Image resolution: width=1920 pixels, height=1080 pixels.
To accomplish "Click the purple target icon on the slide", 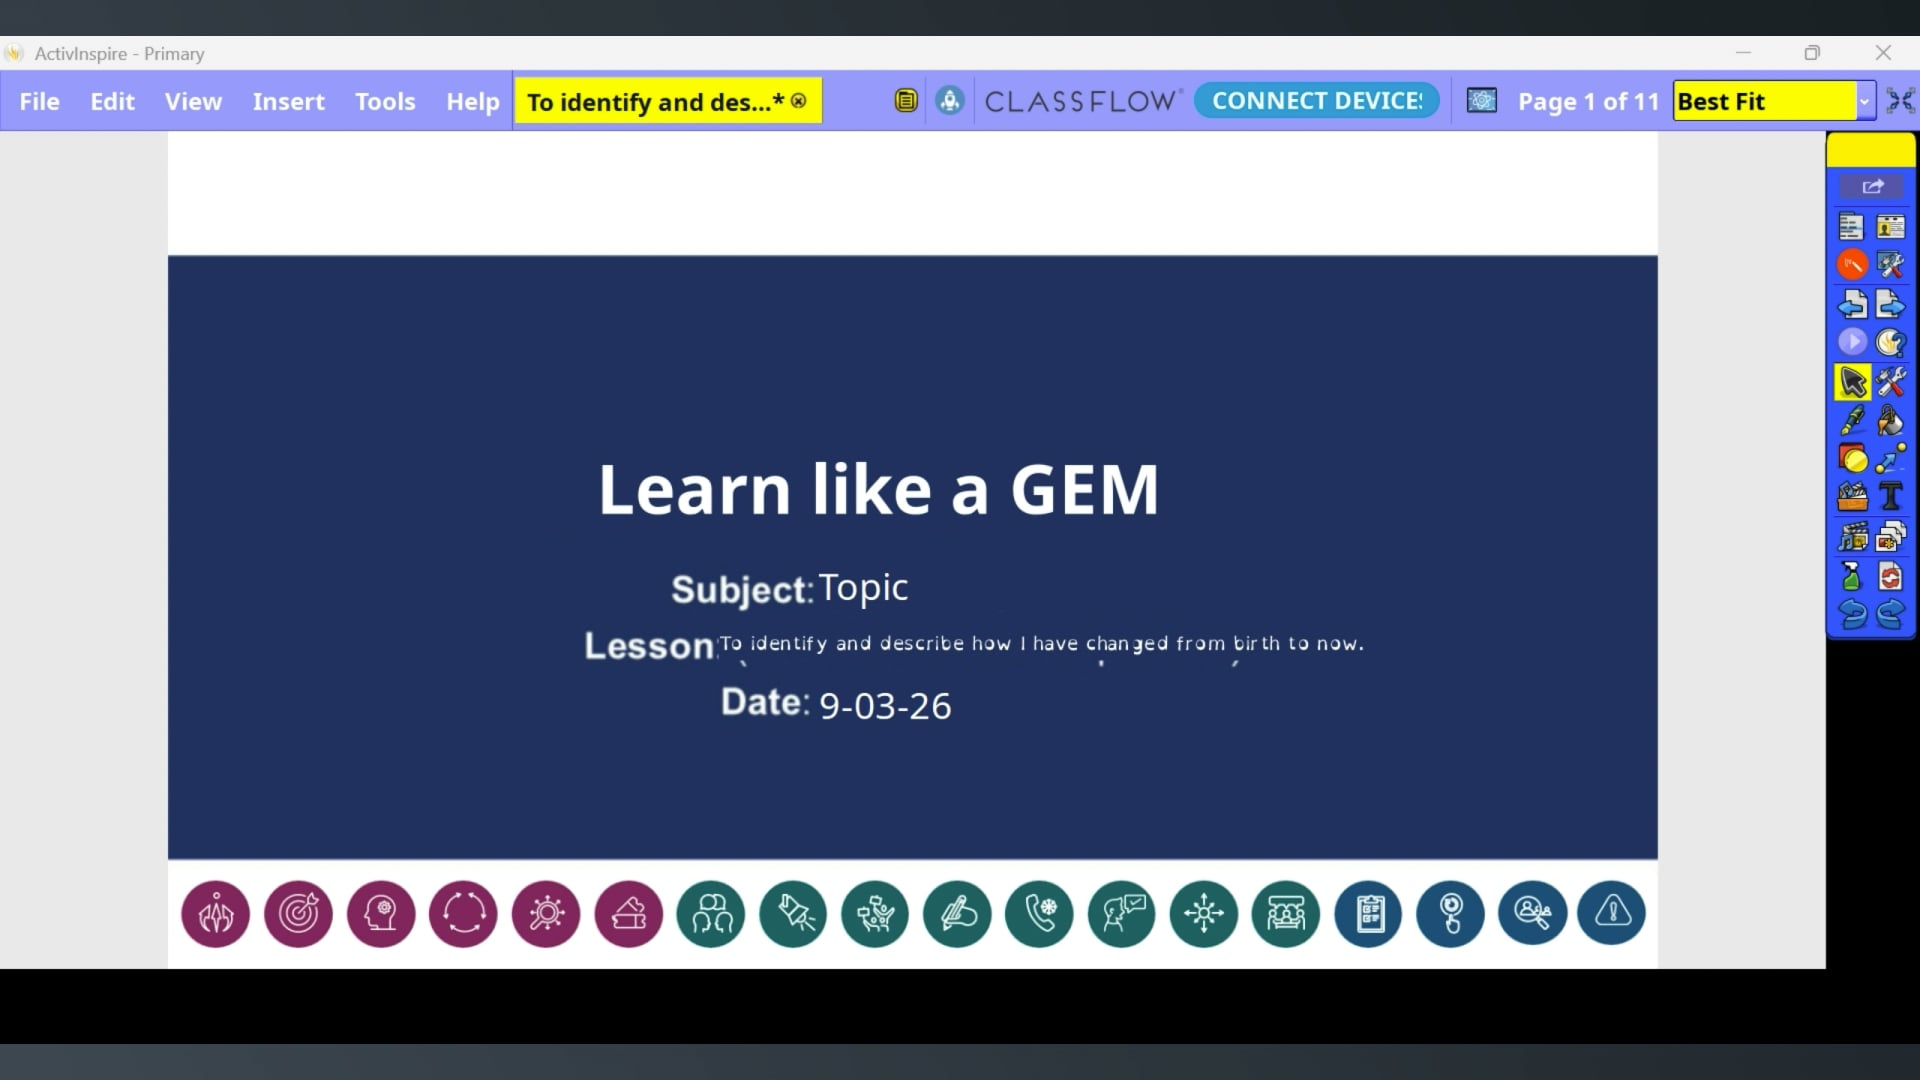I will 298,913.
